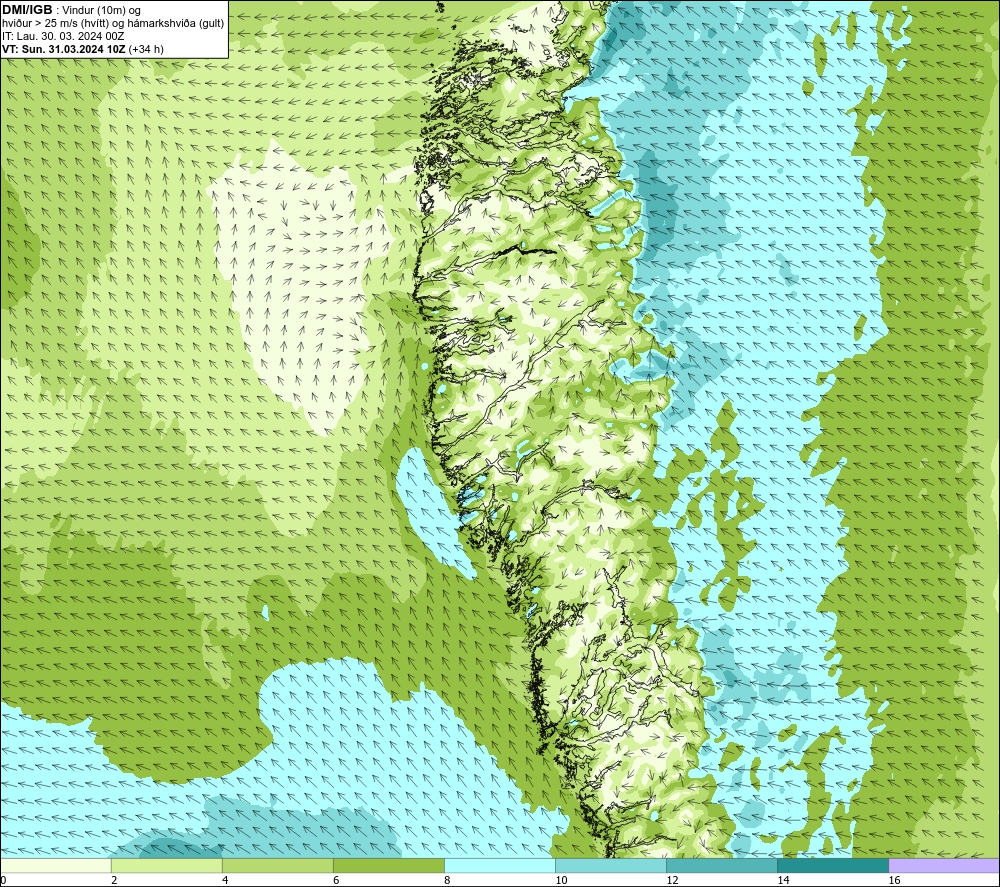Click the legend scale label '14'
Image resolution: width=1000 pixels, height=887 pixels.
tap(783, 881)
